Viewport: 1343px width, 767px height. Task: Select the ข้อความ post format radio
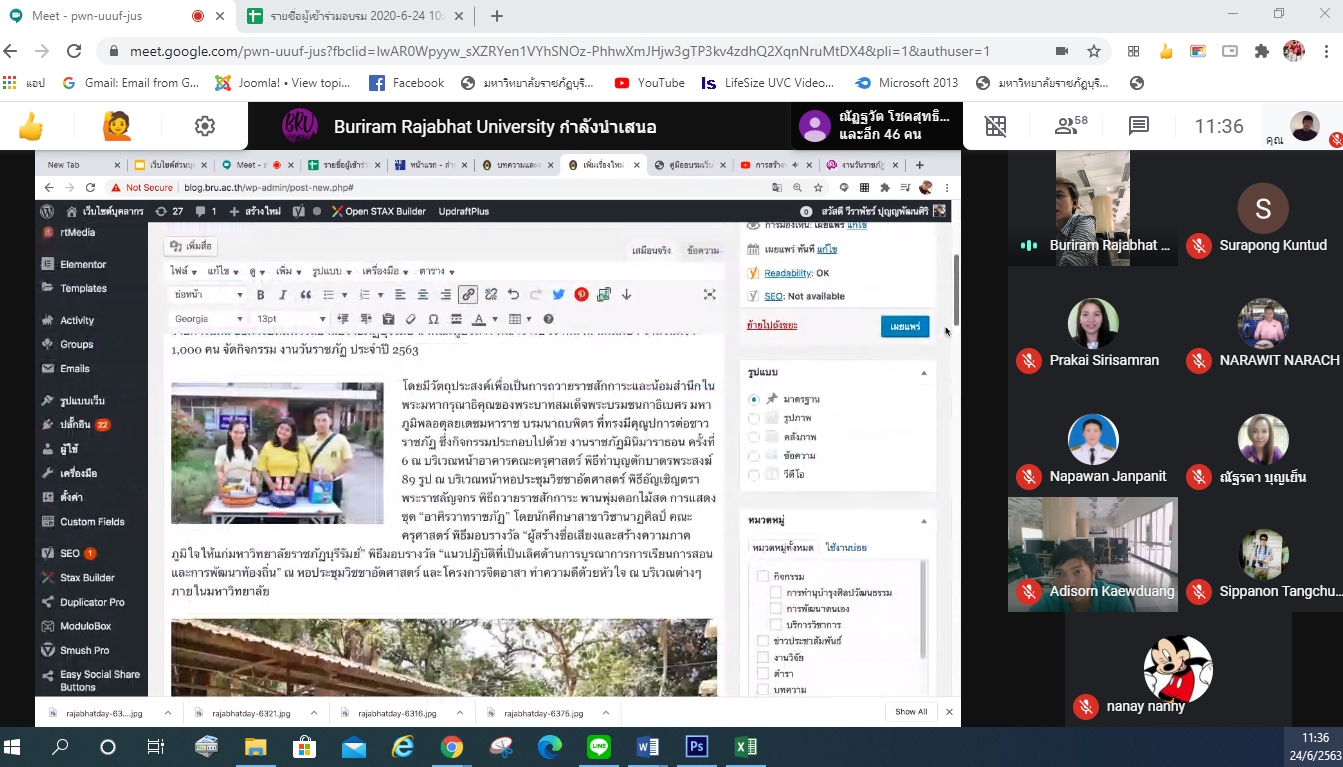[x=754, y=456]
